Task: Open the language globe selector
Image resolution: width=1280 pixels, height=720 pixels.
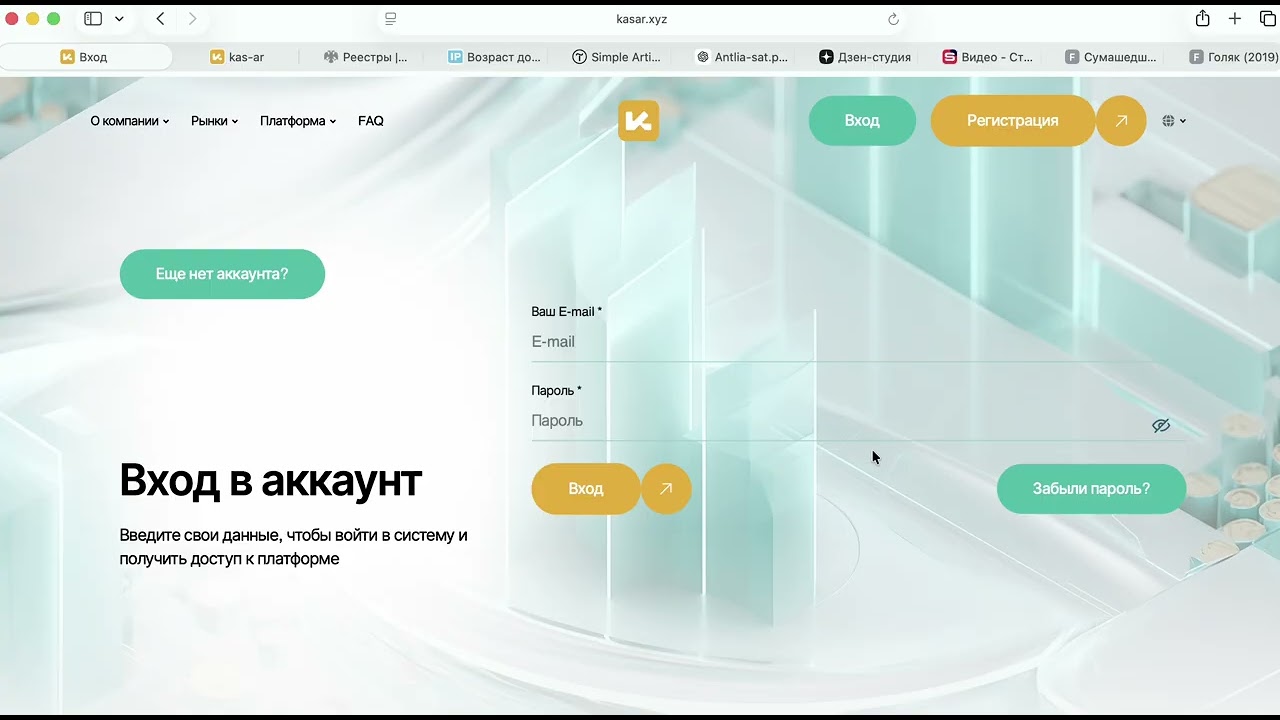Action: point(1174,121)
